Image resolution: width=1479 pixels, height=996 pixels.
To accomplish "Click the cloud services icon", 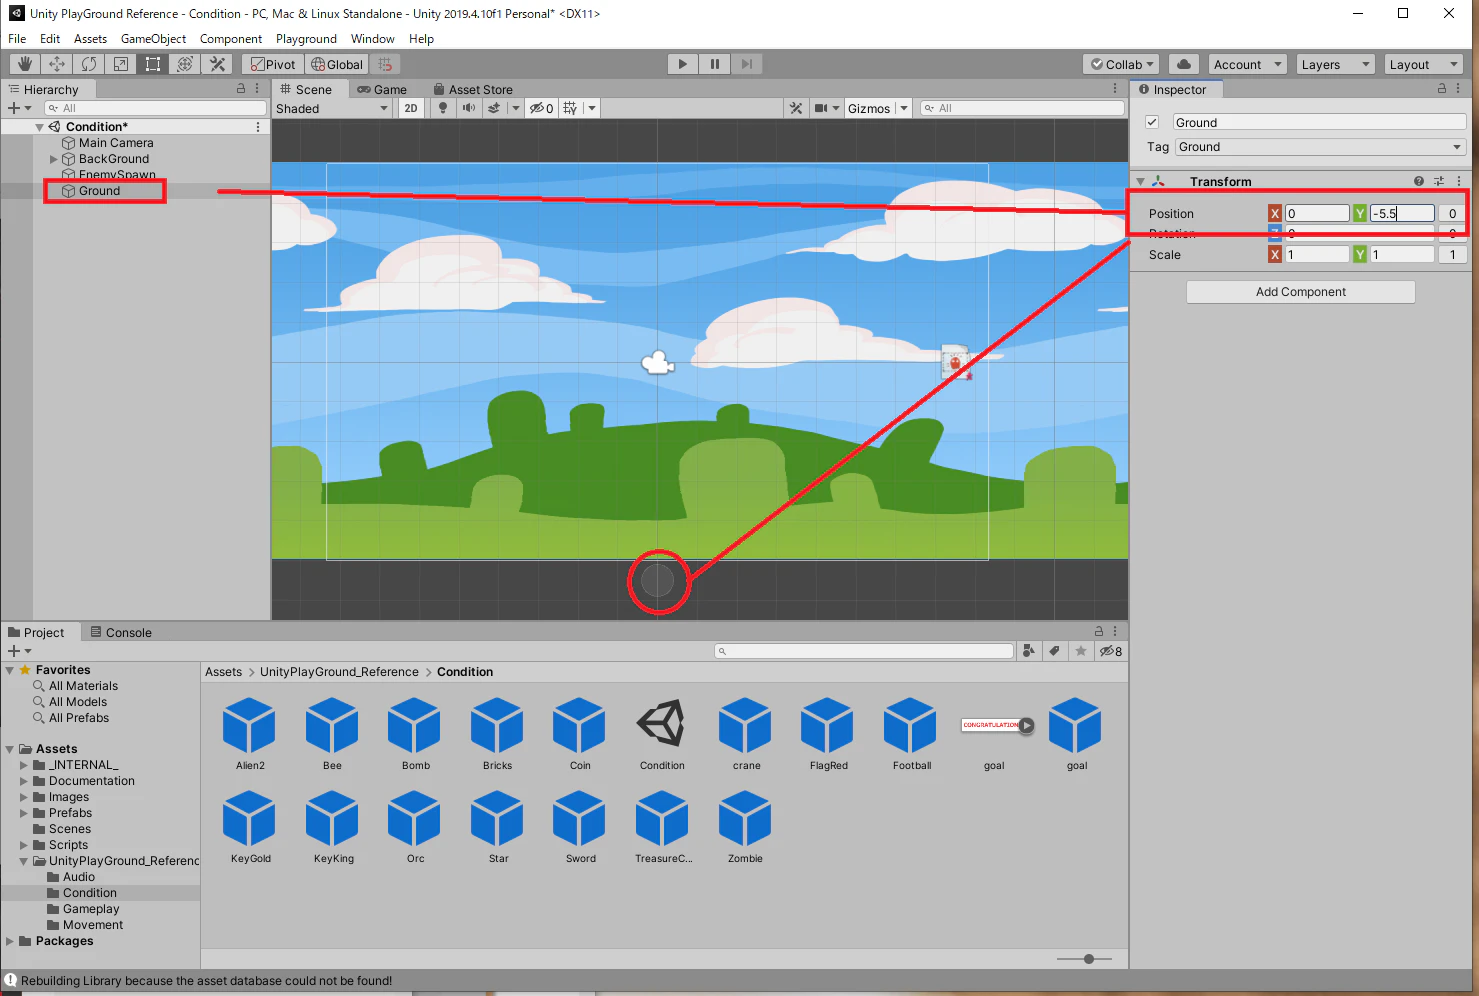I will [1184, 64].
